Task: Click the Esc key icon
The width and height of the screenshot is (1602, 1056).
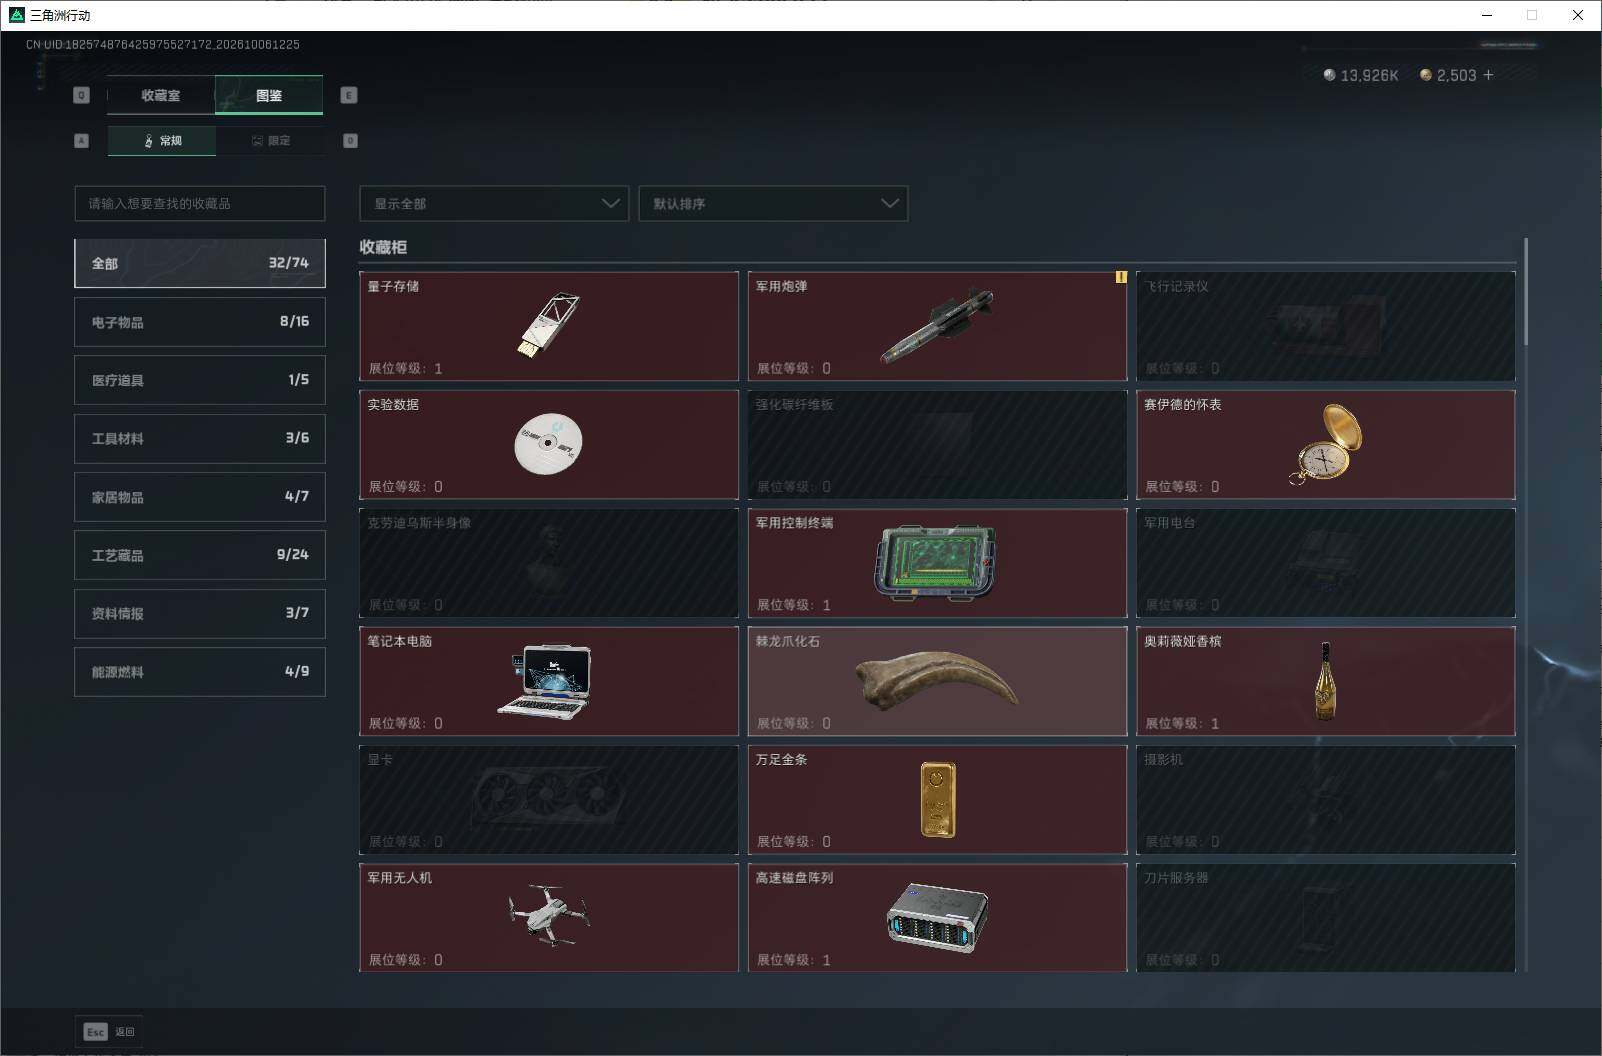Action: tap(95, 1032)
